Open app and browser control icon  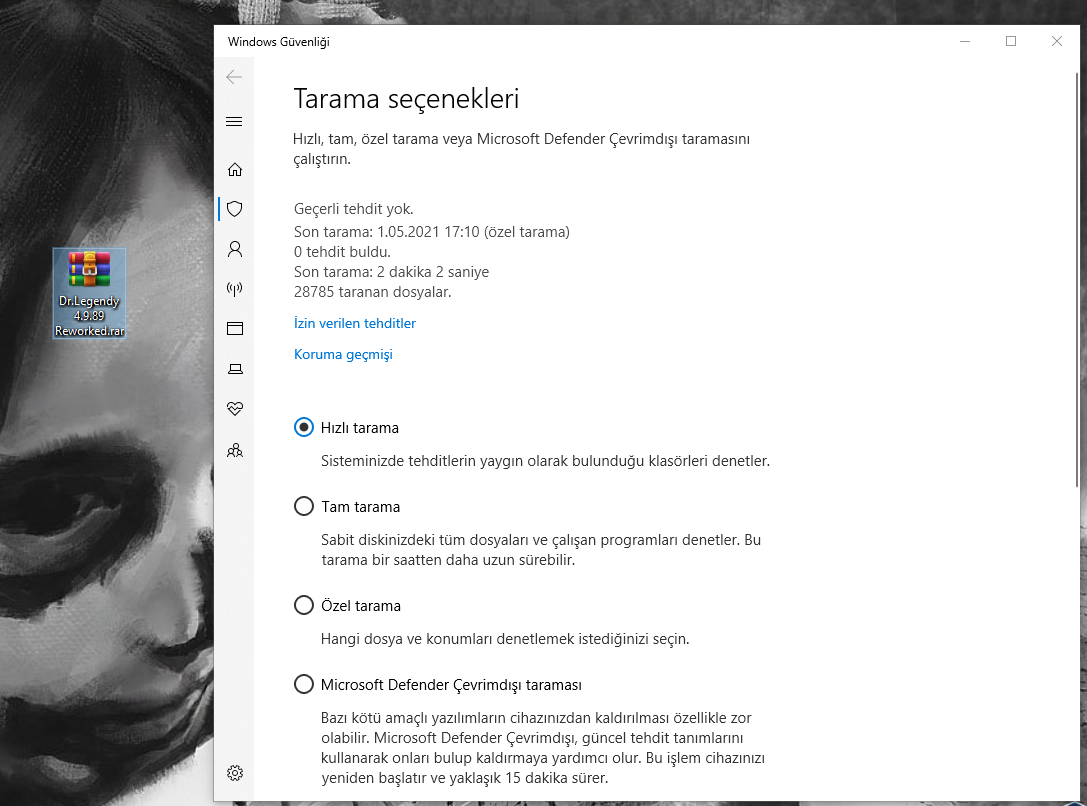[235, 328]
